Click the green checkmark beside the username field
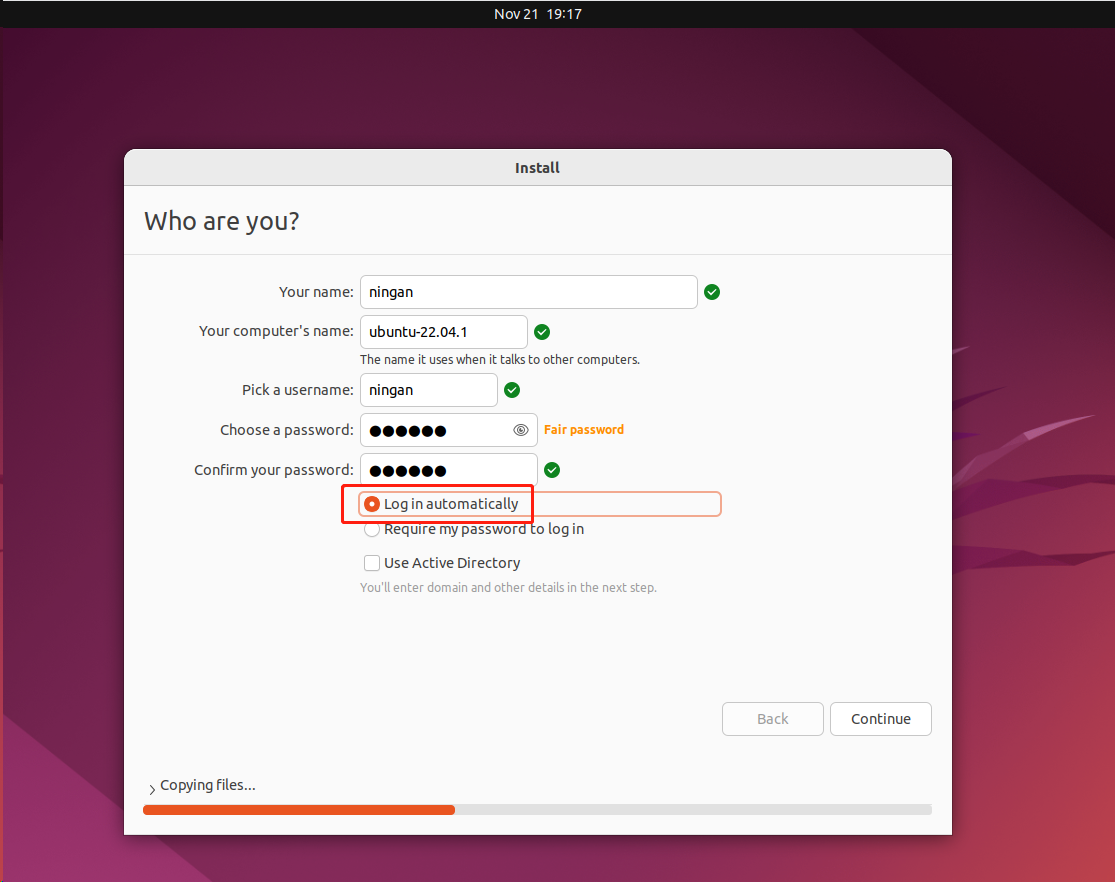1115x882 pixels. click(512, 390)
